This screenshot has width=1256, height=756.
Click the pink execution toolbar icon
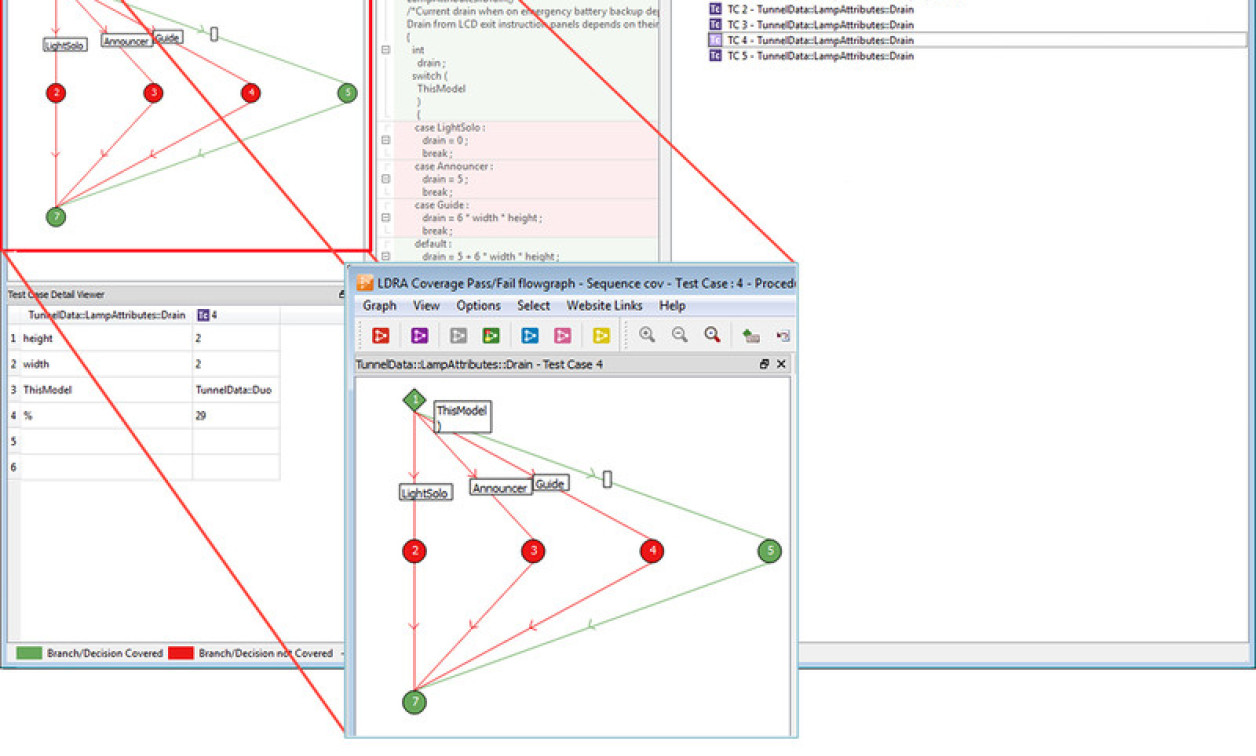point(563,335)
